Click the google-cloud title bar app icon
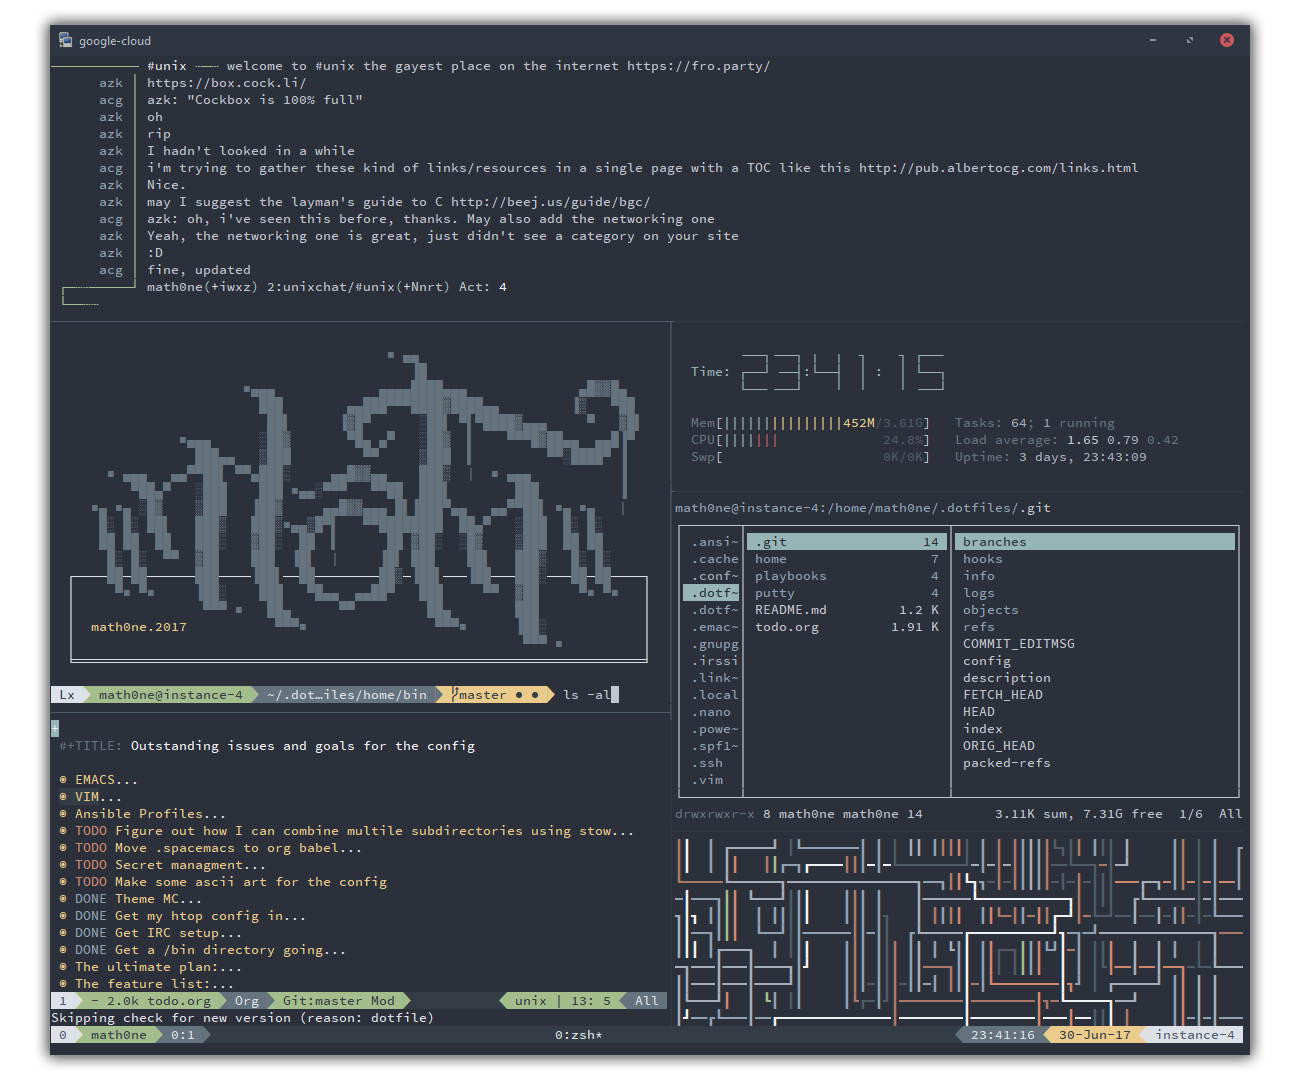The image size is (1300, 1080). pos(66,40)
